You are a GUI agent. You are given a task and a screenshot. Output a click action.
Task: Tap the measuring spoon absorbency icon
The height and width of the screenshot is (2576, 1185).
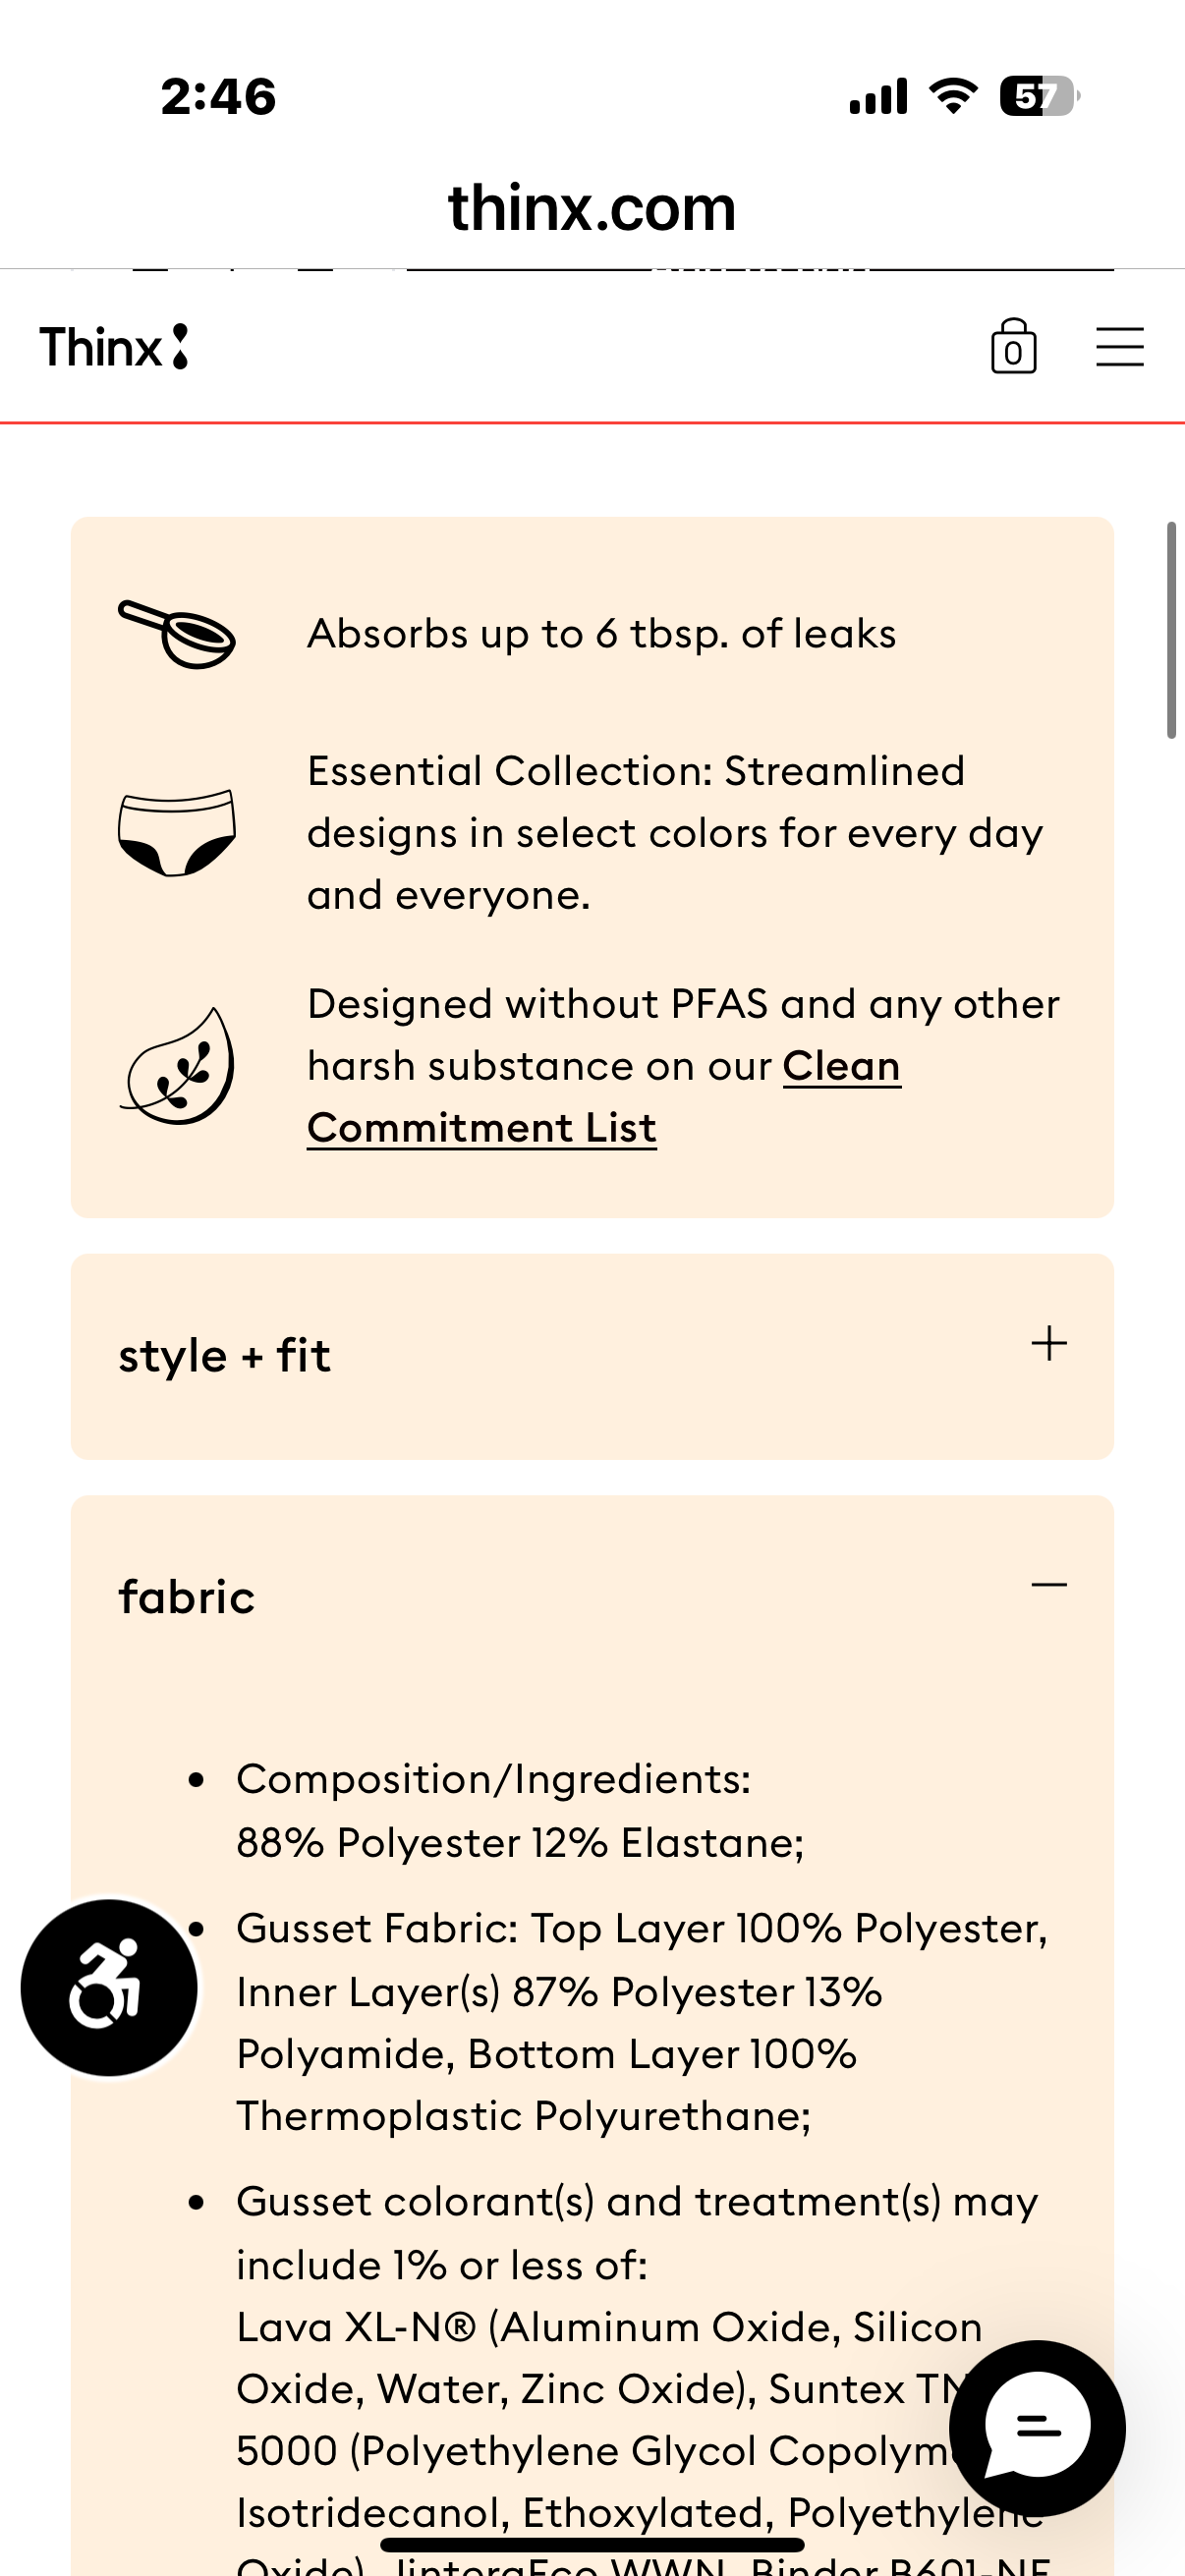pos(177,634)
